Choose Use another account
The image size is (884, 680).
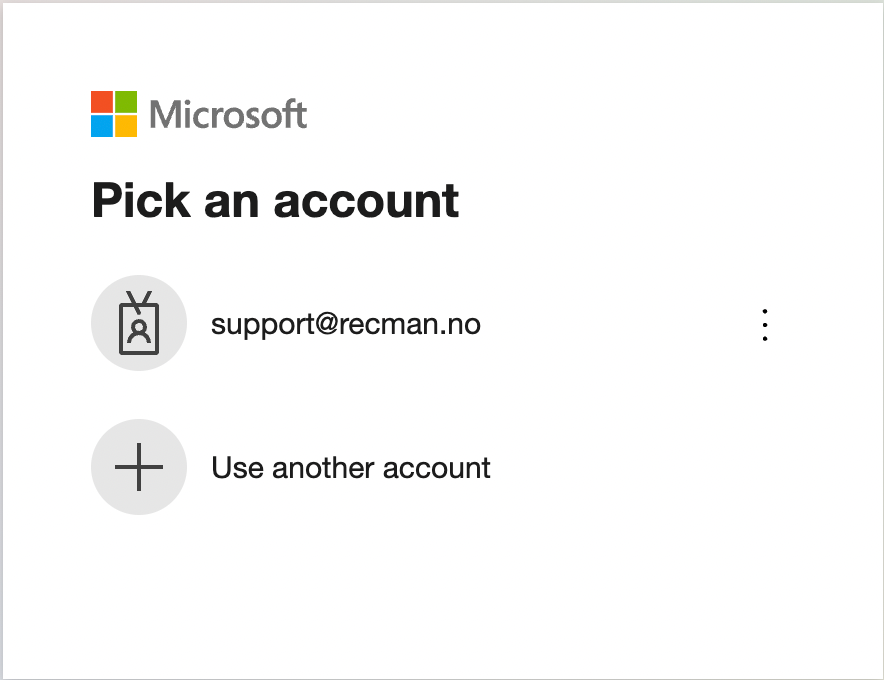tap(351, 468)
